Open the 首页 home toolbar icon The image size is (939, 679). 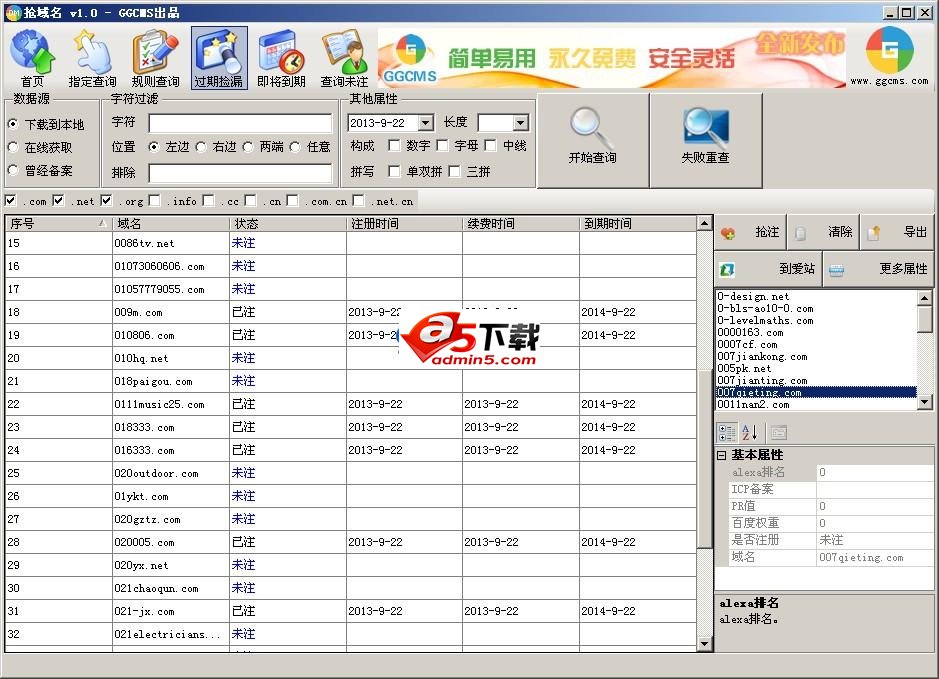tap(33, 58)
